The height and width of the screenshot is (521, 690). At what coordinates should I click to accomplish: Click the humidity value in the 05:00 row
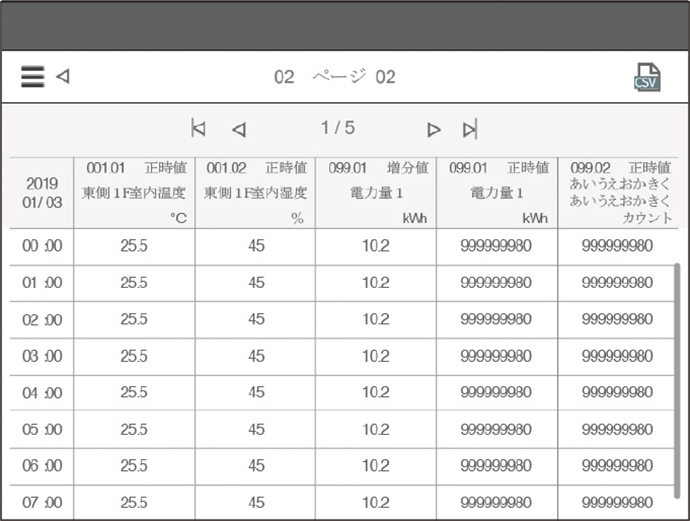tap(256, 429)
